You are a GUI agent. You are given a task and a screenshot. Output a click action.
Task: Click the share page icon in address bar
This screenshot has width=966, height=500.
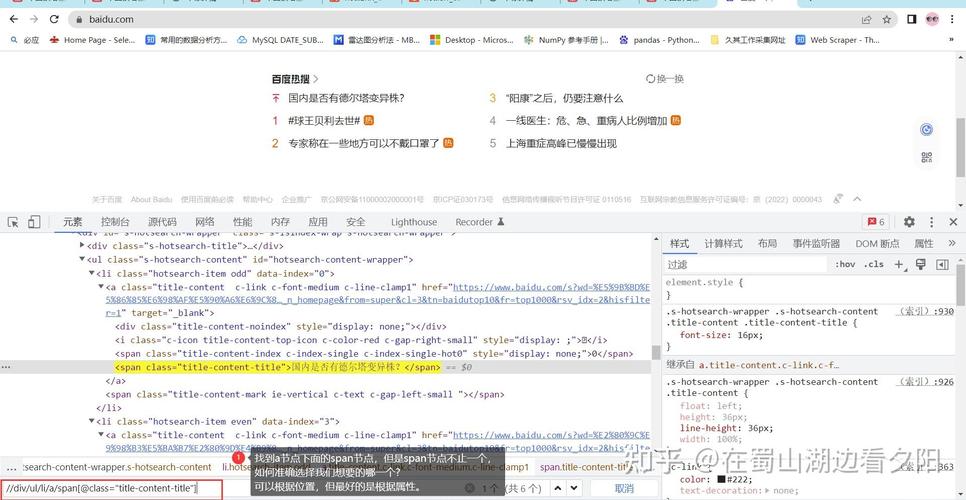click(867, 20)
